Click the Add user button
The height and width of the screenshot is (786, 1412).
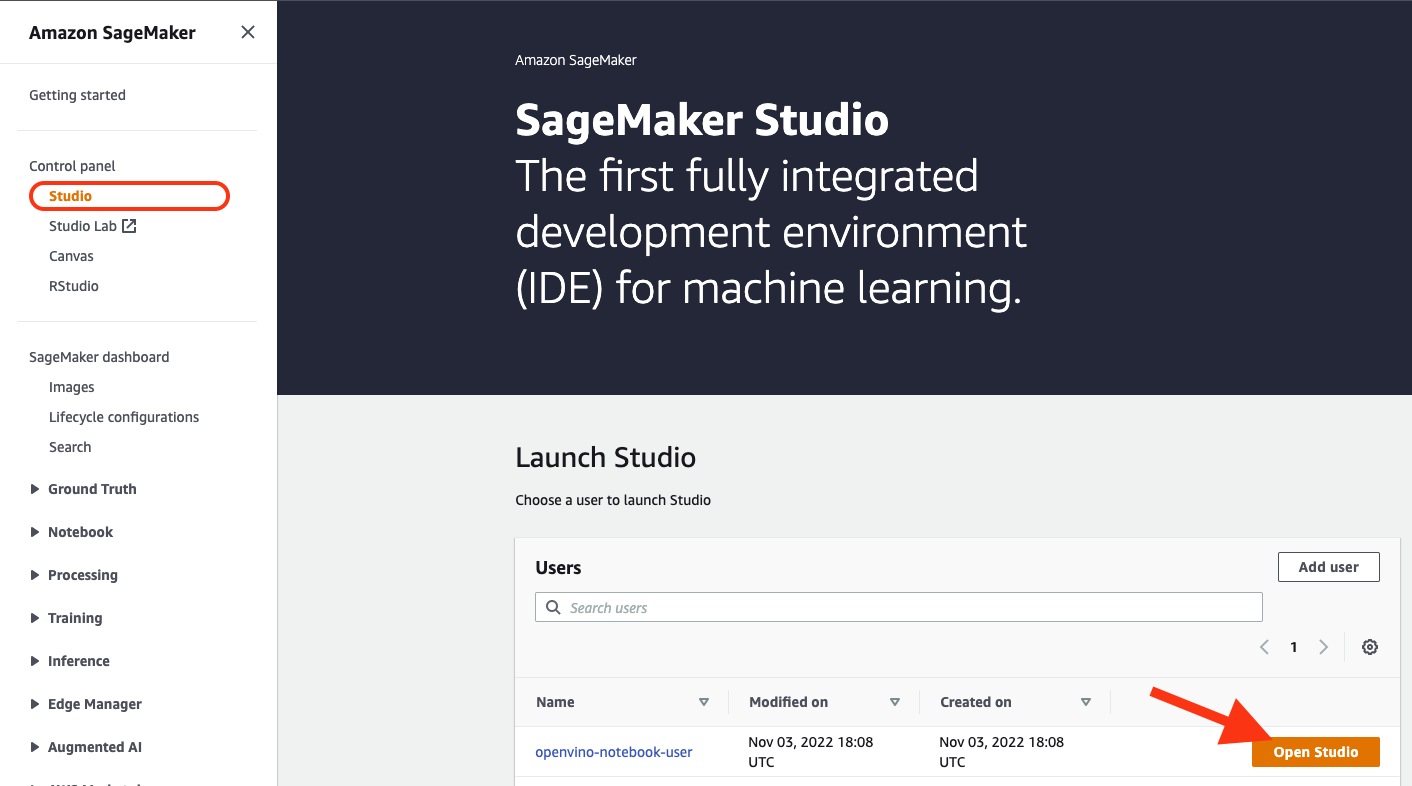click(x=1328, y=567)
